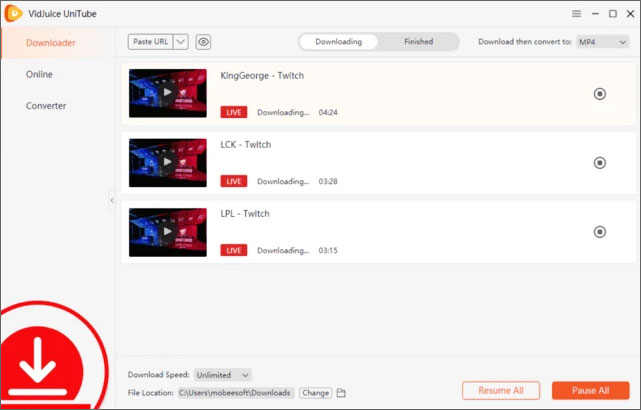Open the hamburger menu in title bar

[x=576, y=14]
